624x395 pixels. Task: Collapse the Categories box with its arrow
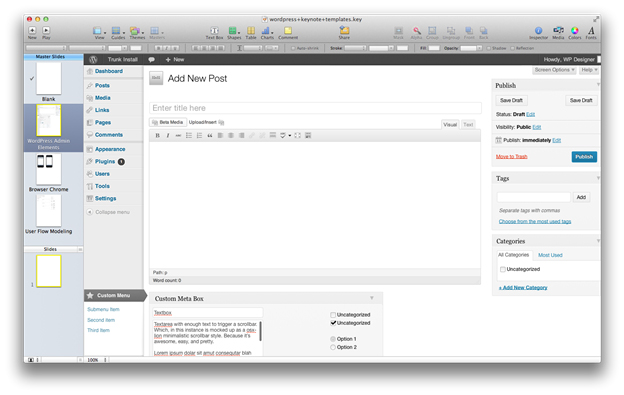coord(598,241)
